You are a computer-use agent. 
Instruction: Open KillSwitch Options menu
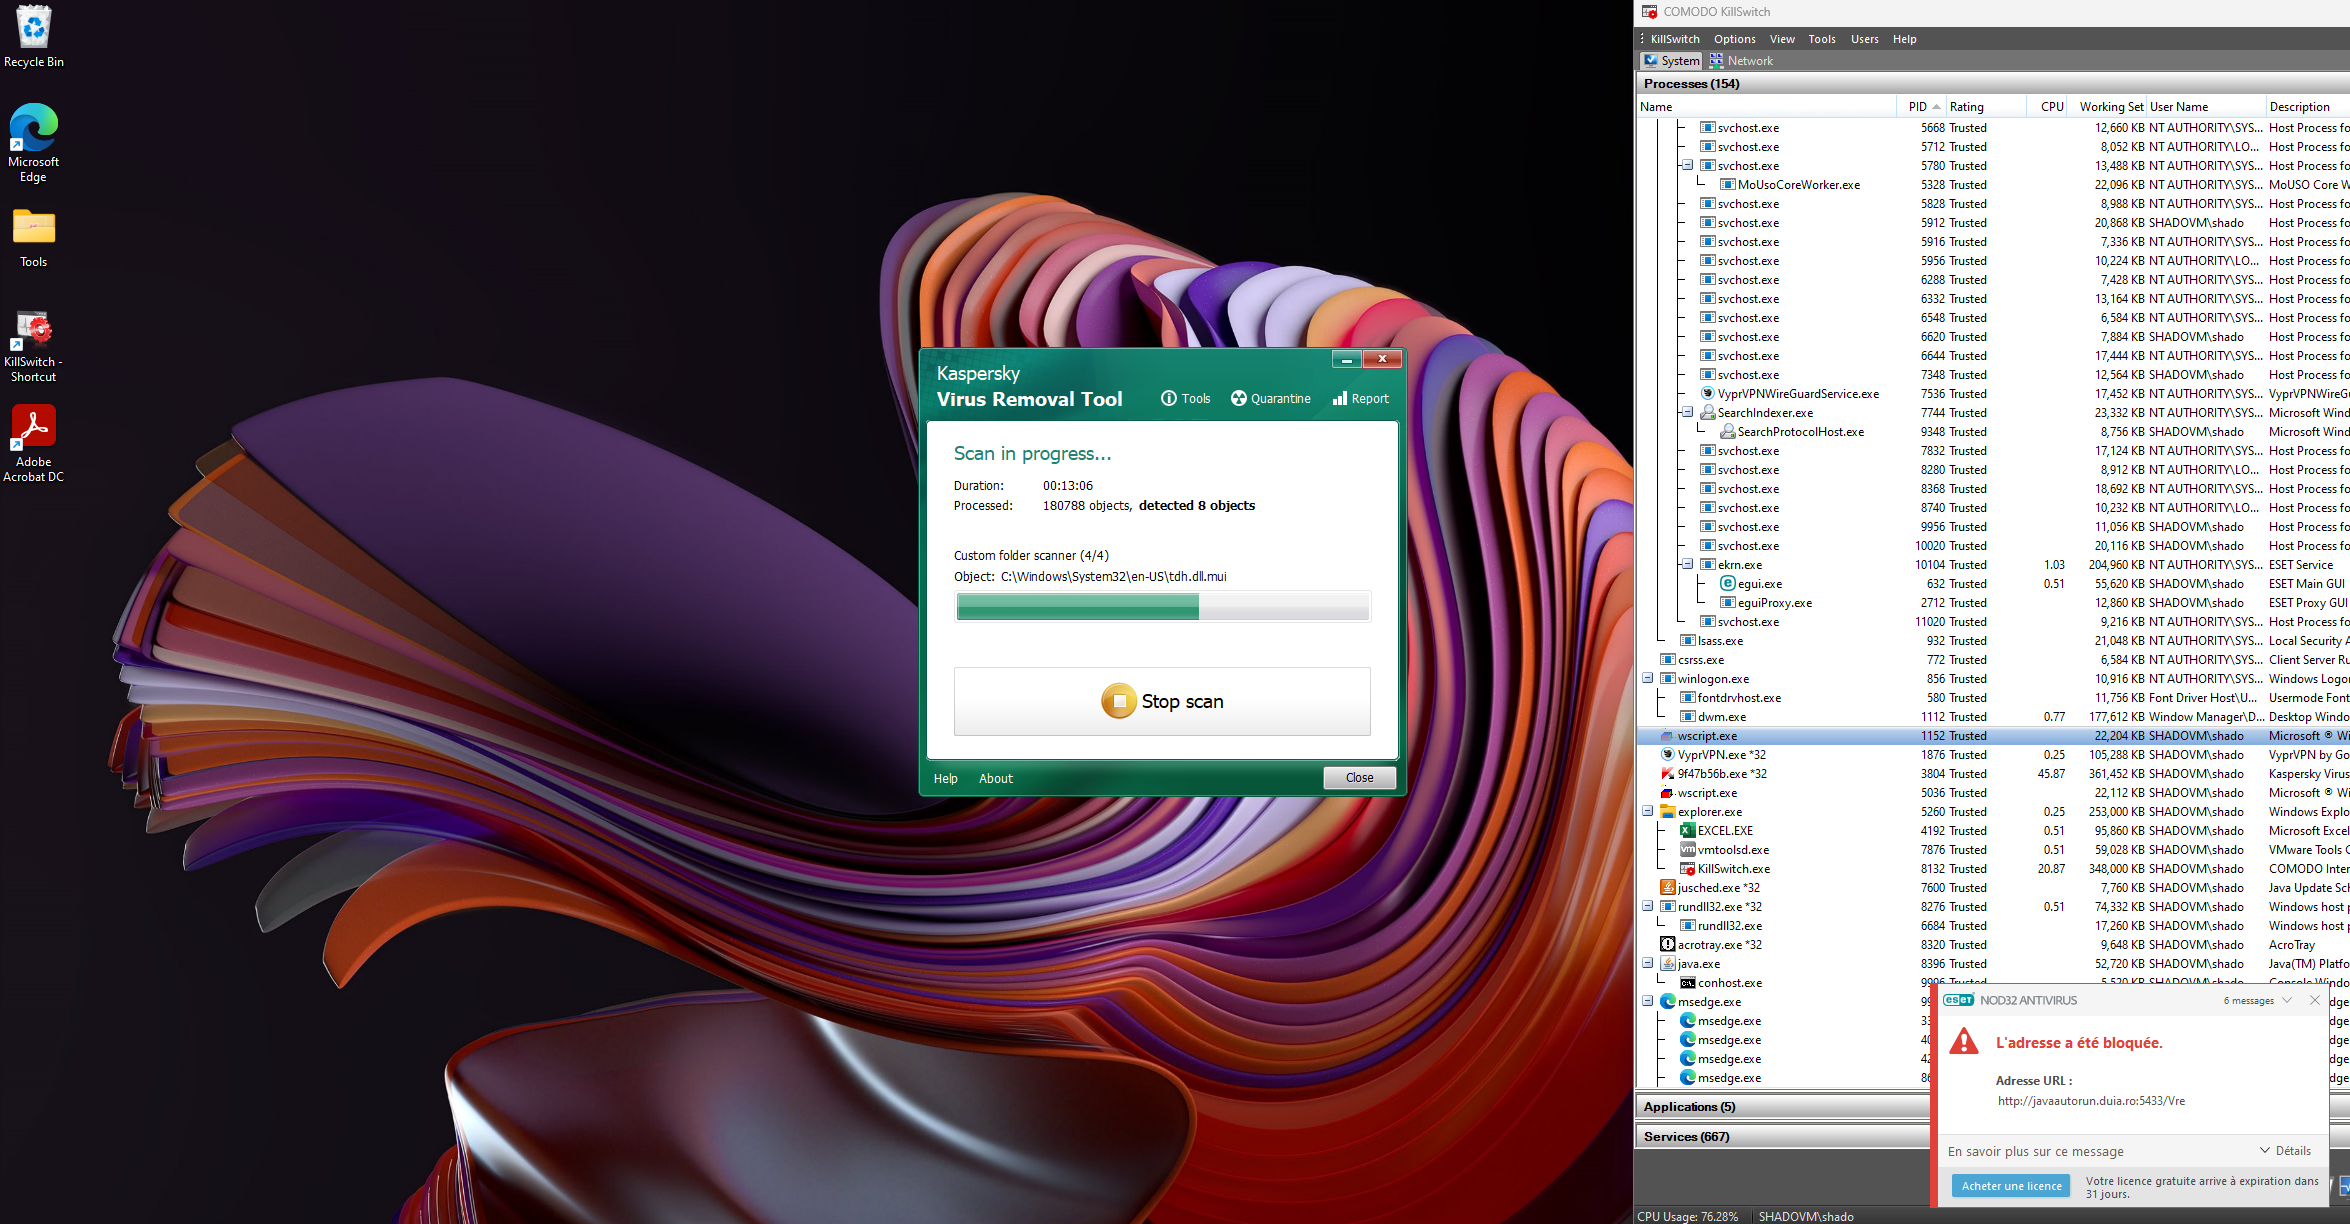click(x=1734, y=39)
